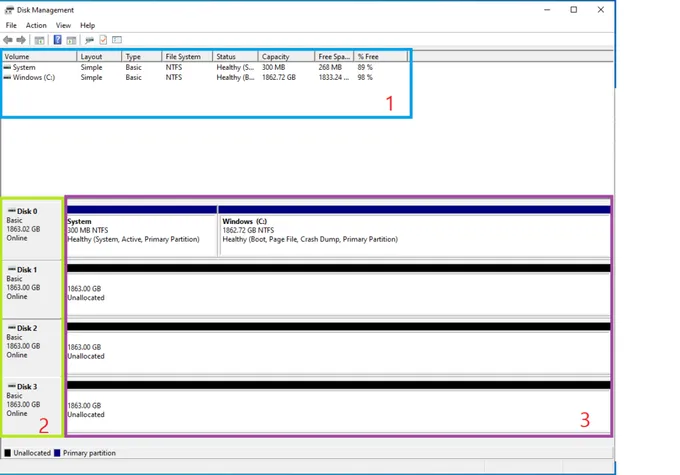Click the Primary partition blue legend swatch
Screen dimensions: 680x475
coord(57,453)
